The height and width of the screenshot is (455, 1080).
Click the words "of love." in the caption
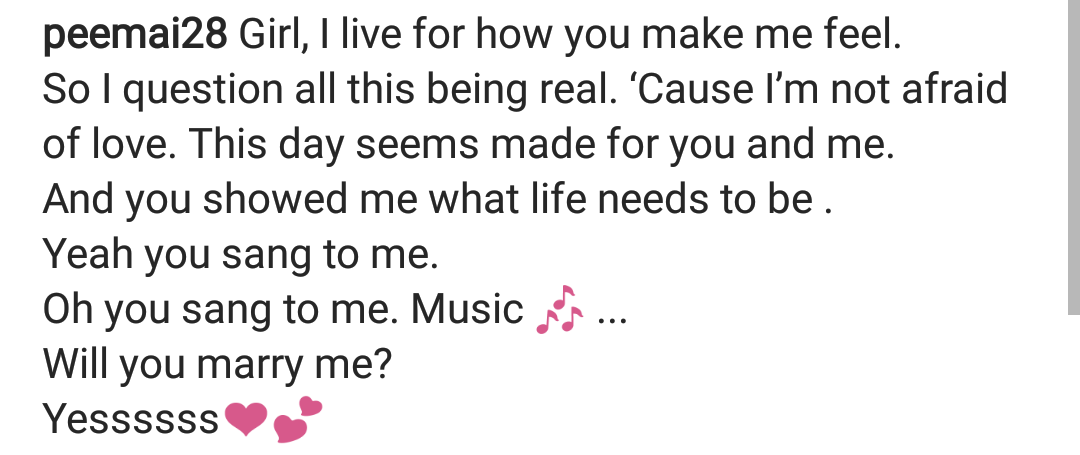tap(109, 145)
